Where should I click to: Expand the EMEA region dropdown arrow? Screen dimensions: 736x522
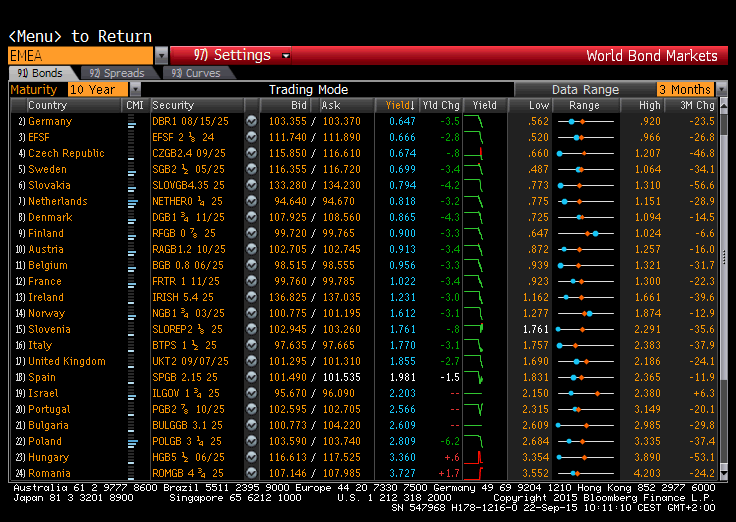(161, 56)
